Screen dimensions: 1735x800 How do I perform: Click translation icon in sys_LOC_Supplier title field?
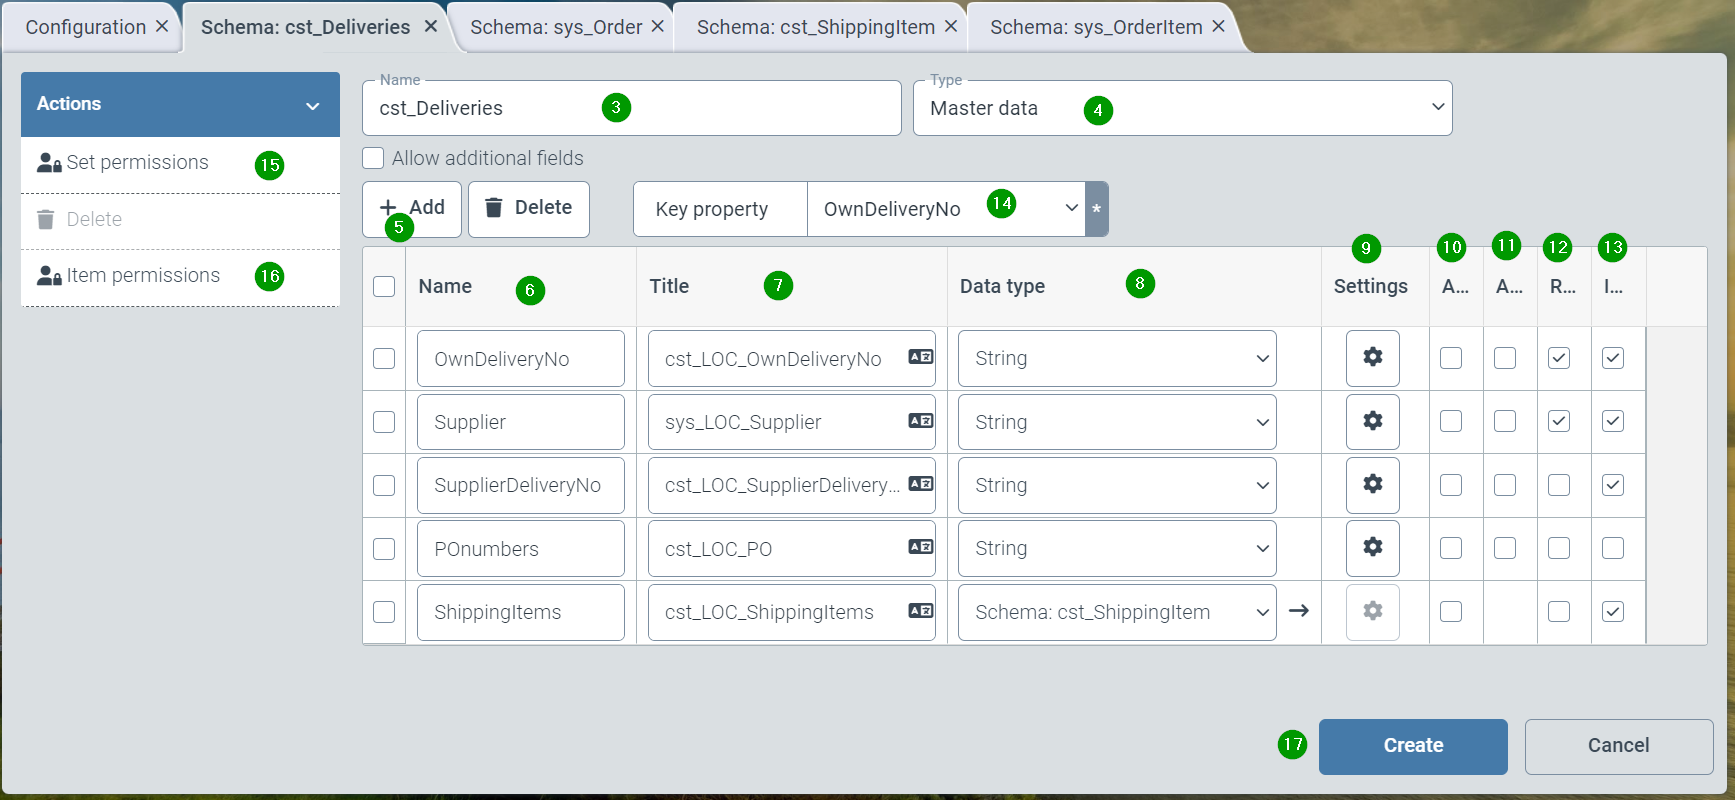920,421
